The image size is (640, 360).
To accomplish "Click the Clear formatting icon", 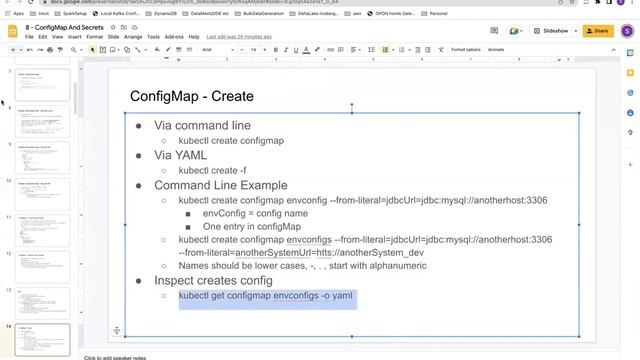I will pyautogui.click(x=441, y=50).
